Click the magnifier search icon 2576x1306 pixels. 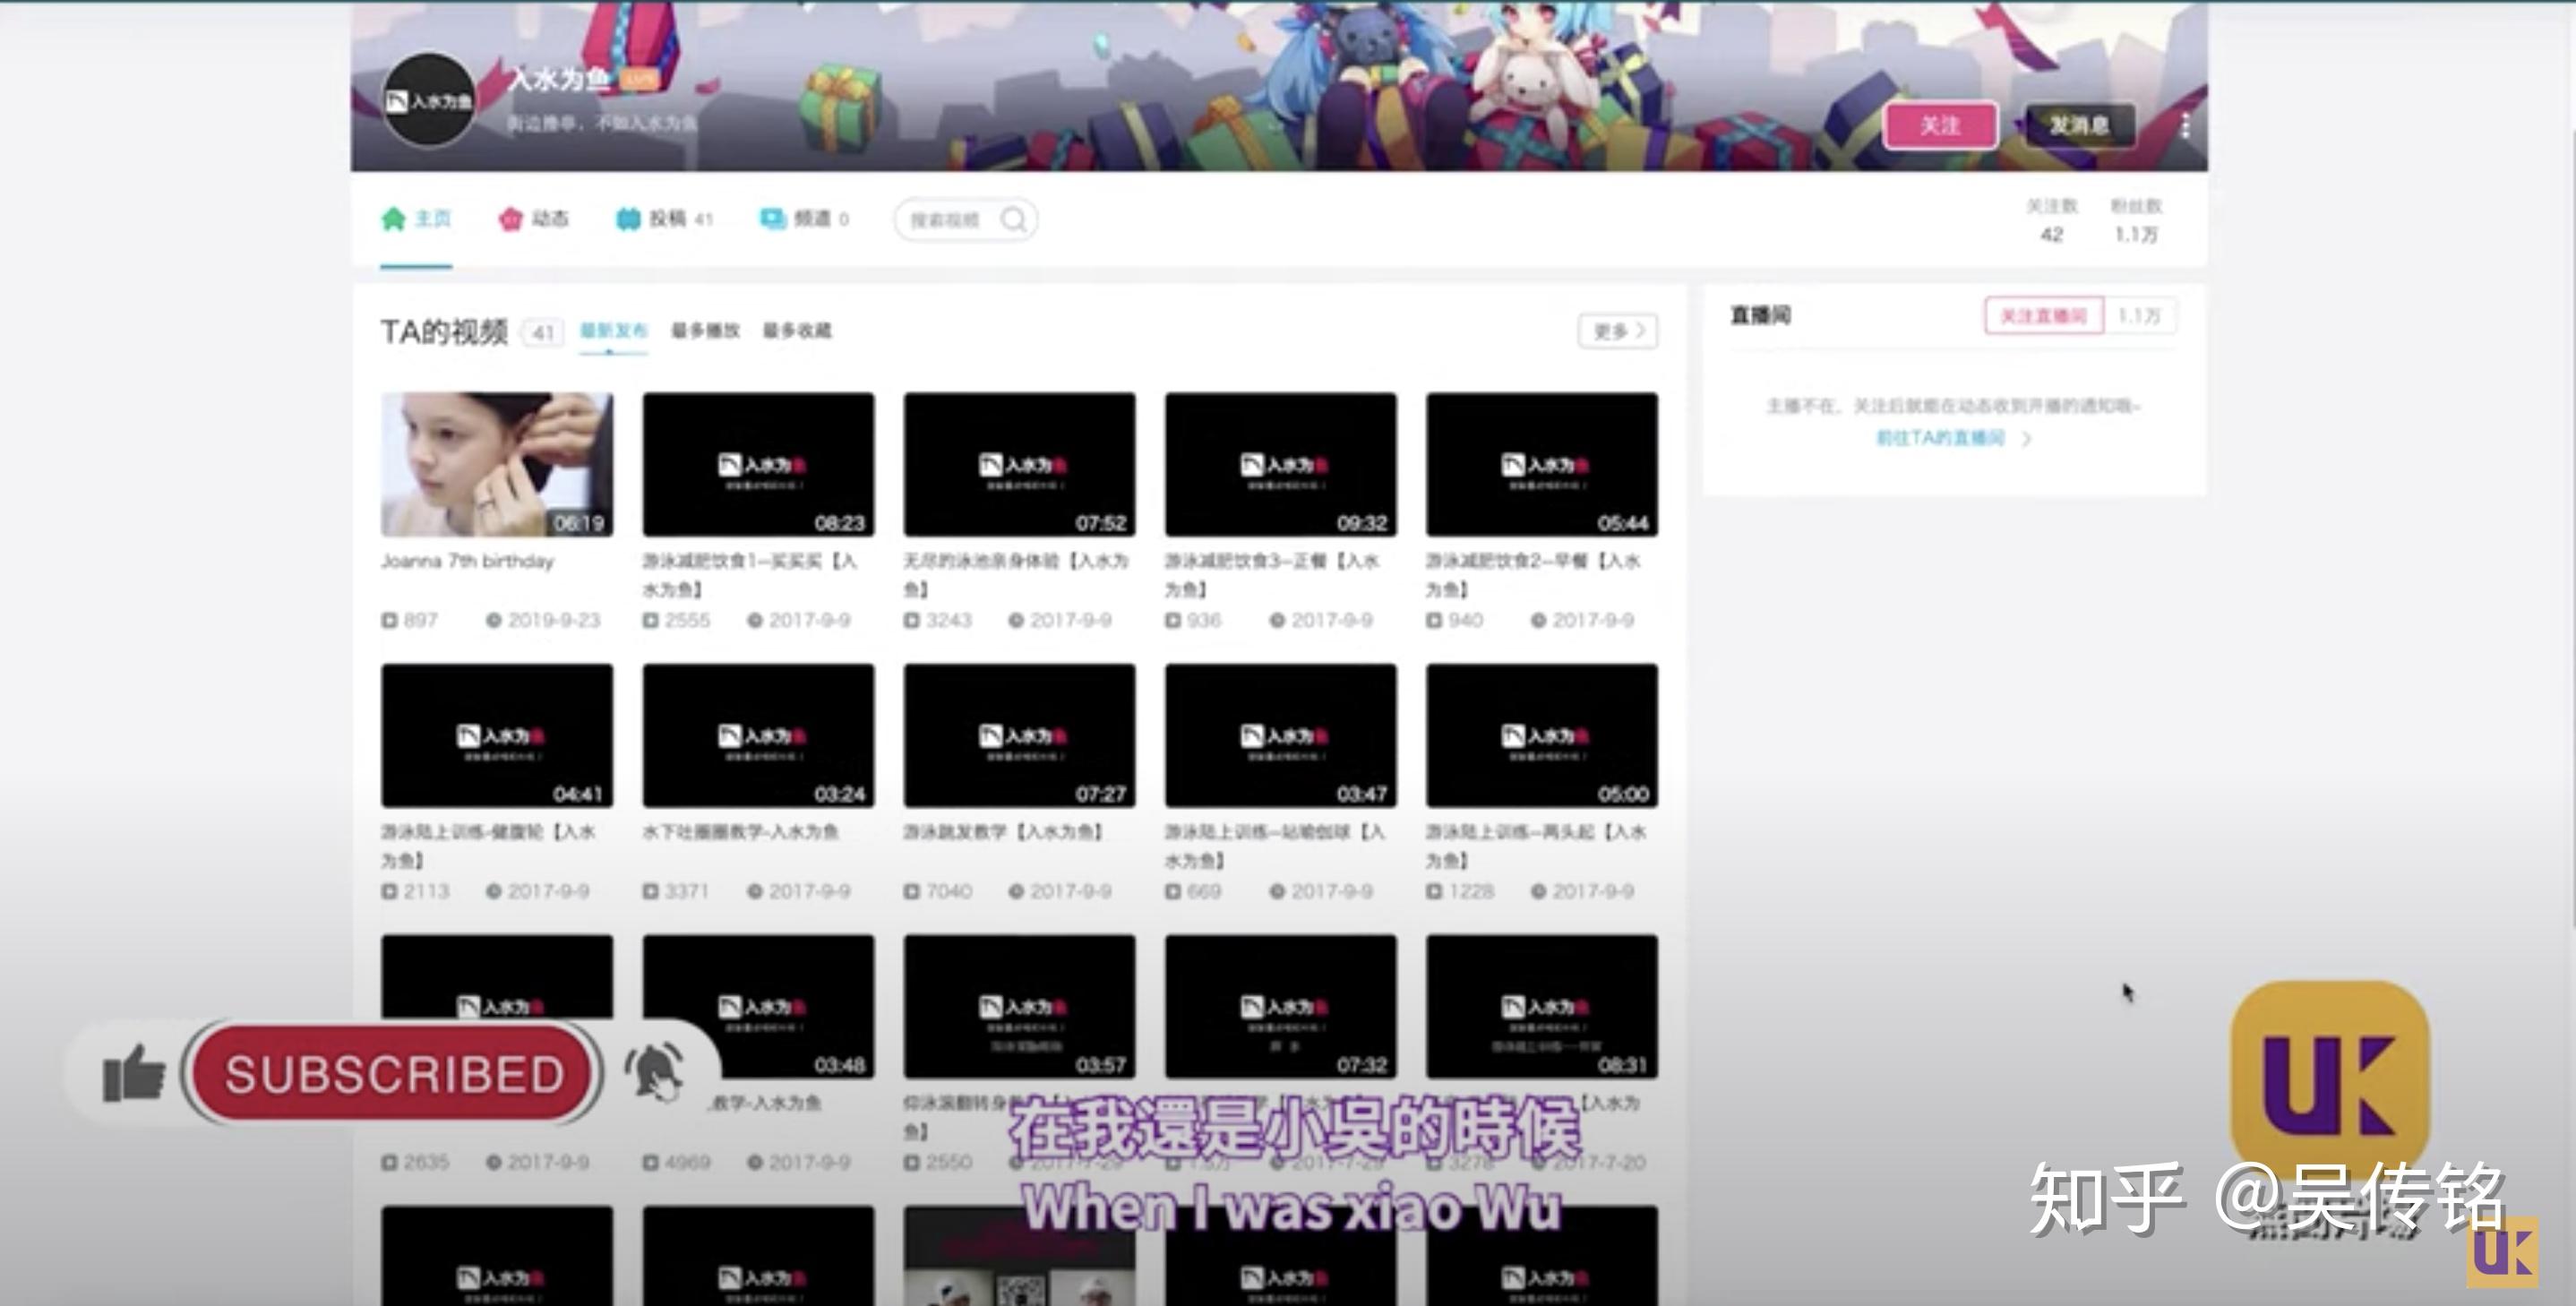(x=1013, y=219)
